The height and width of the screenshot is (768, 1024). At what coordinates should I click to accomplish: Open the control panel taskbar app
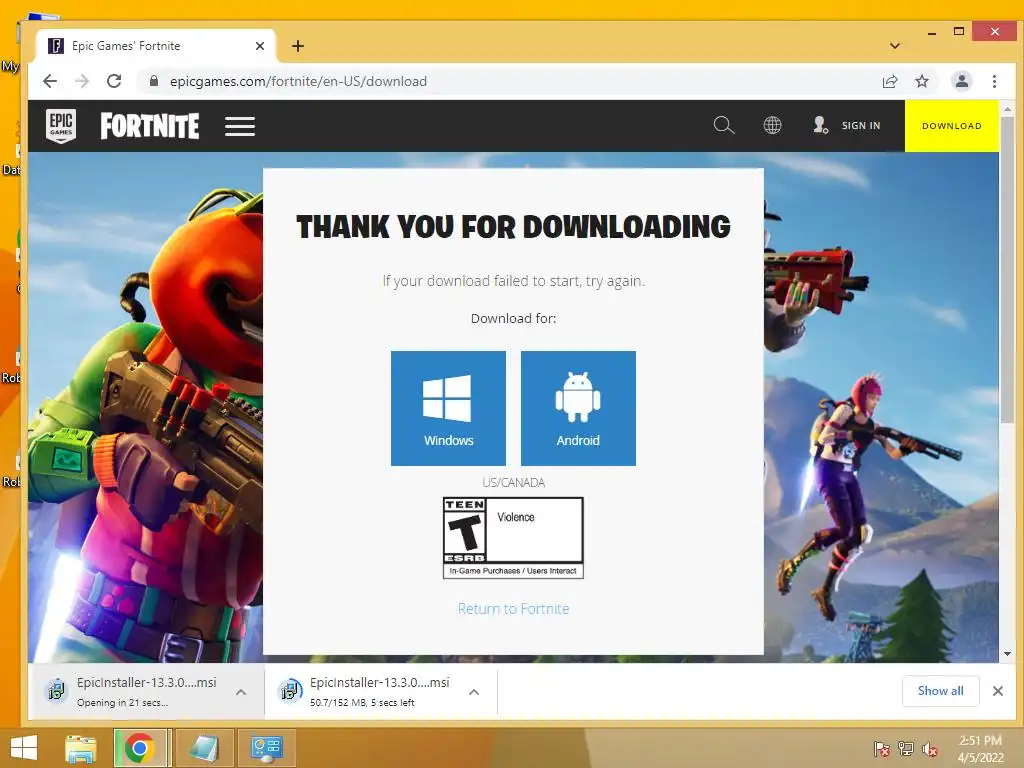[266, 748]
